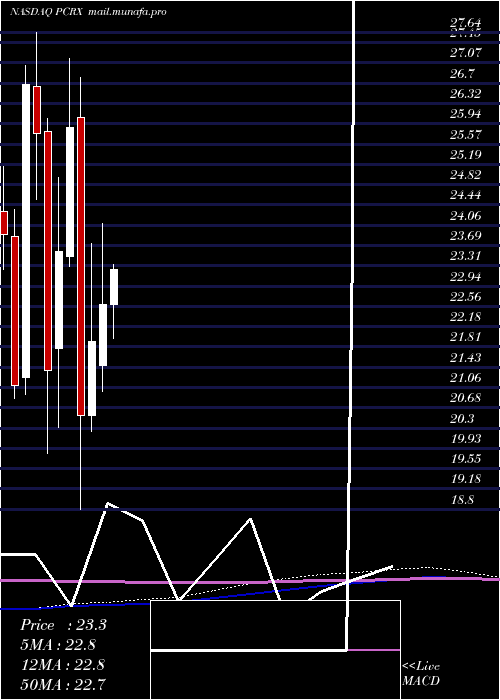Image resolution: width=500 pixels, height=700 pixels.
Task: Click the Price : 23.3 readout
Action: point(63,625)
